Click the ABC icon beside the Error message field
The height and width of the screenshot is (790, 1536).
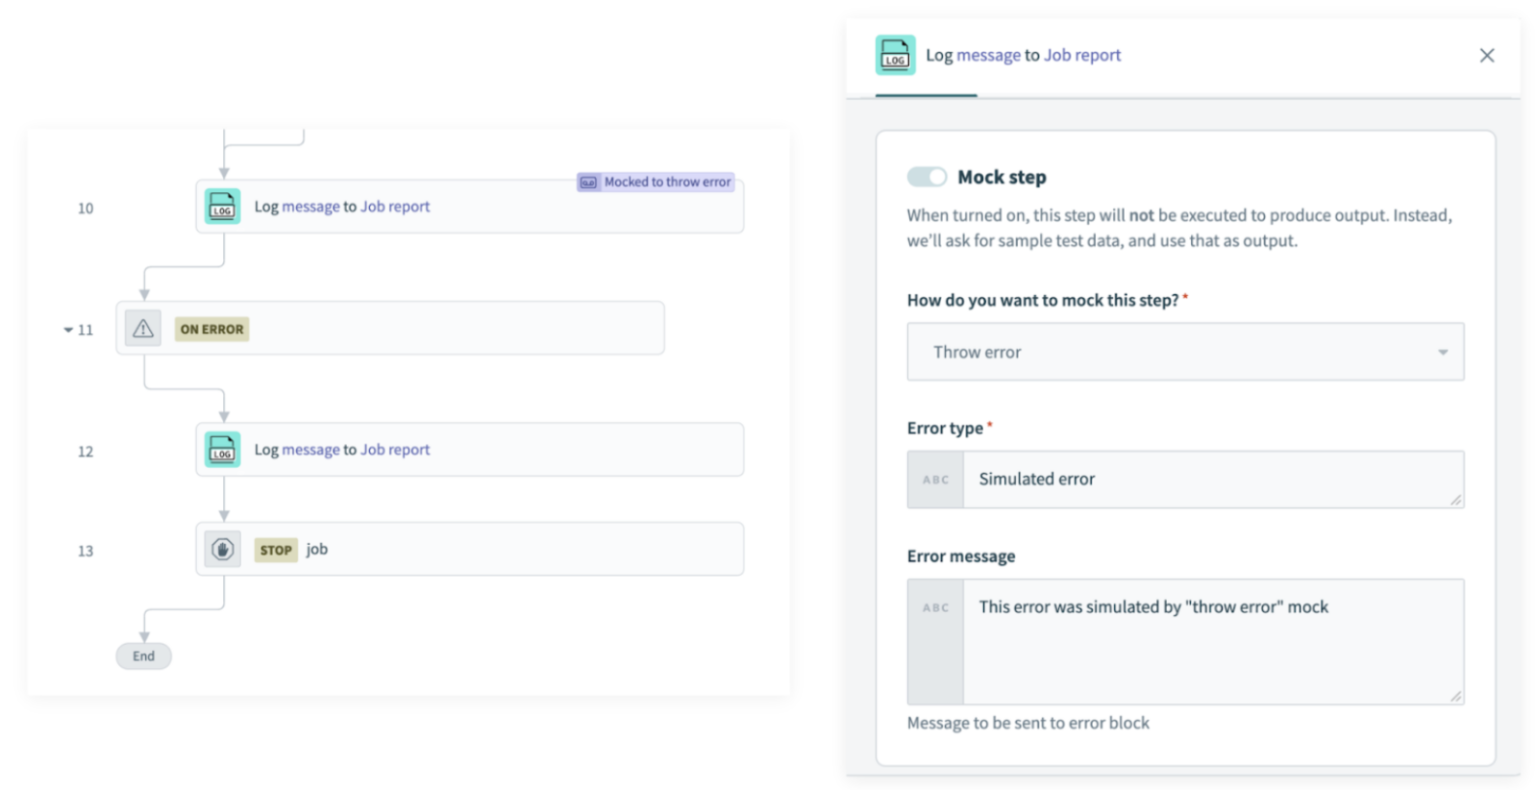click(x=936, y=607)
